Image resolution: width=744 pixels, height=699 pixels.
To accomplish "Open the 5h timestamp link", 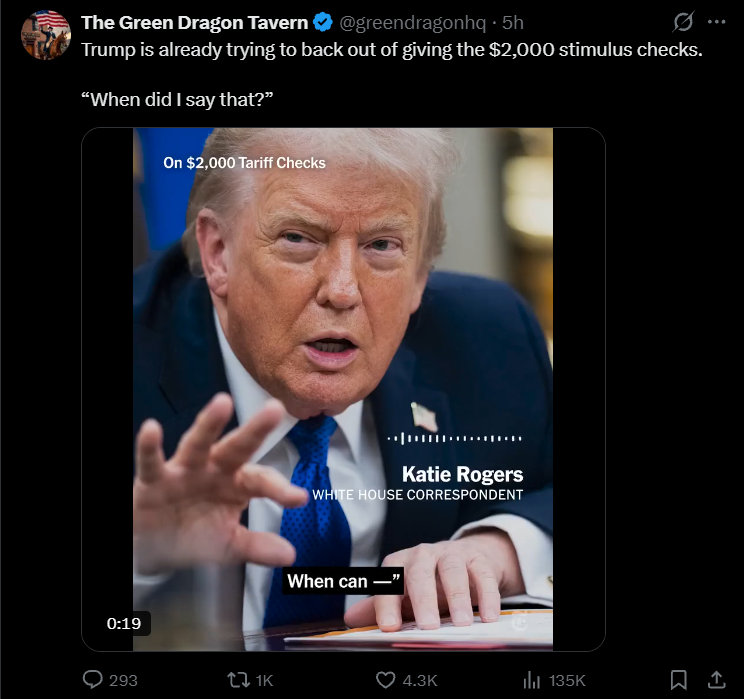I will click(512, 22).
